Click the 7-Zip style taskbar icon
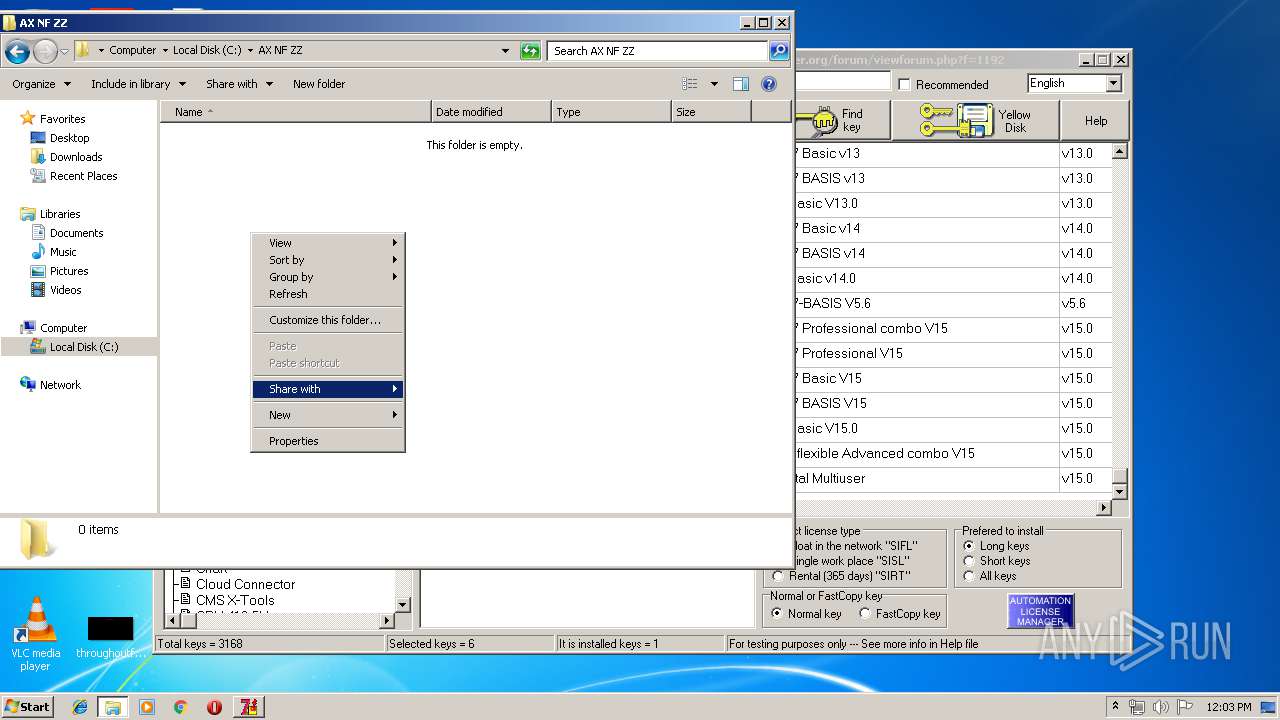 click(249, 707)
